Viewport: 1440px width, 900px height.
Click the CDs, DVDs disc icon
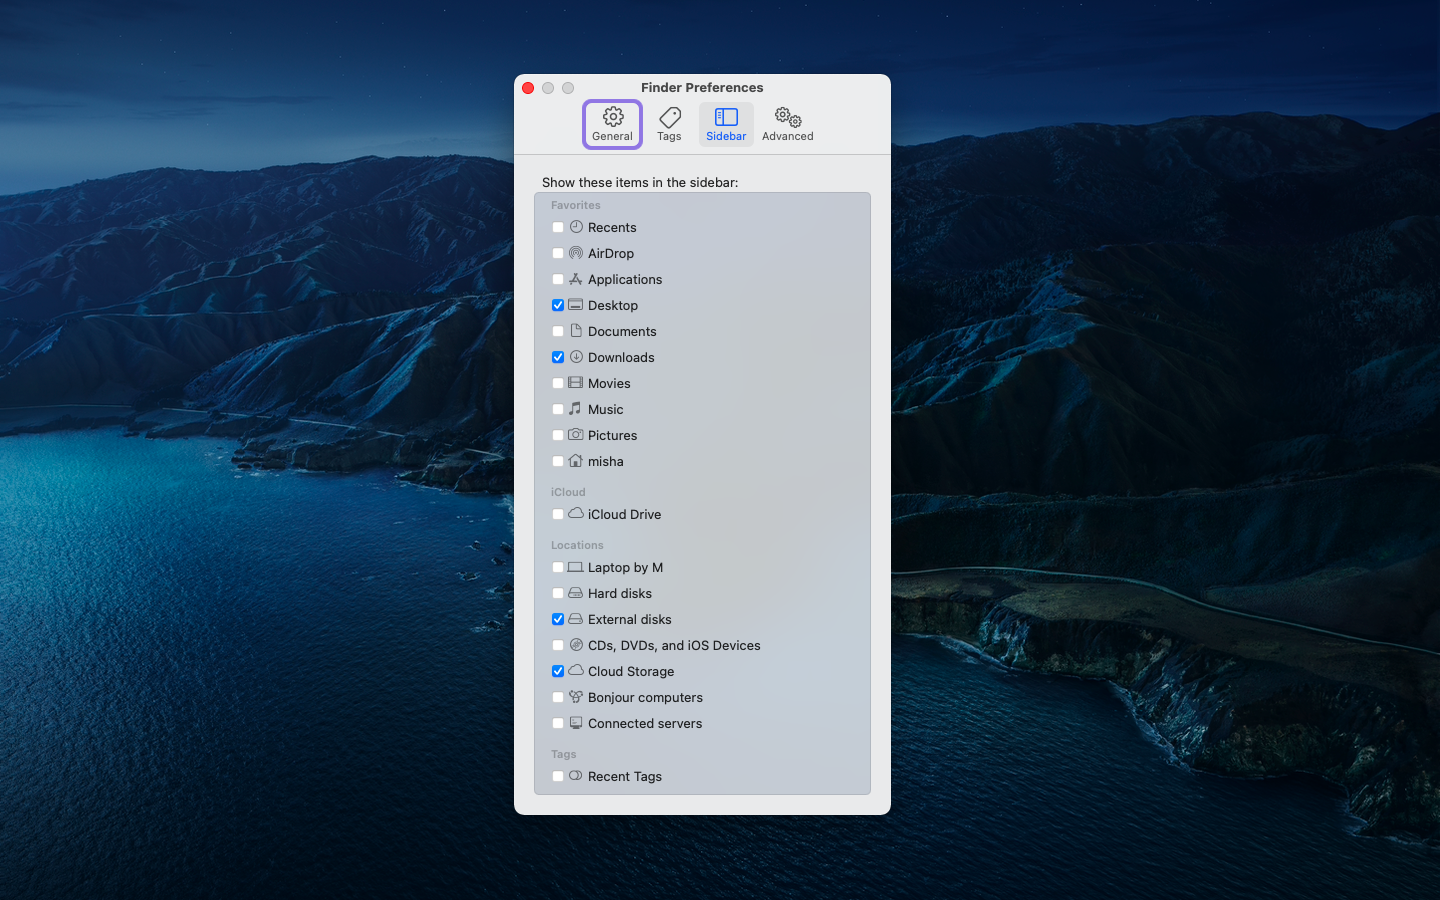576,645
